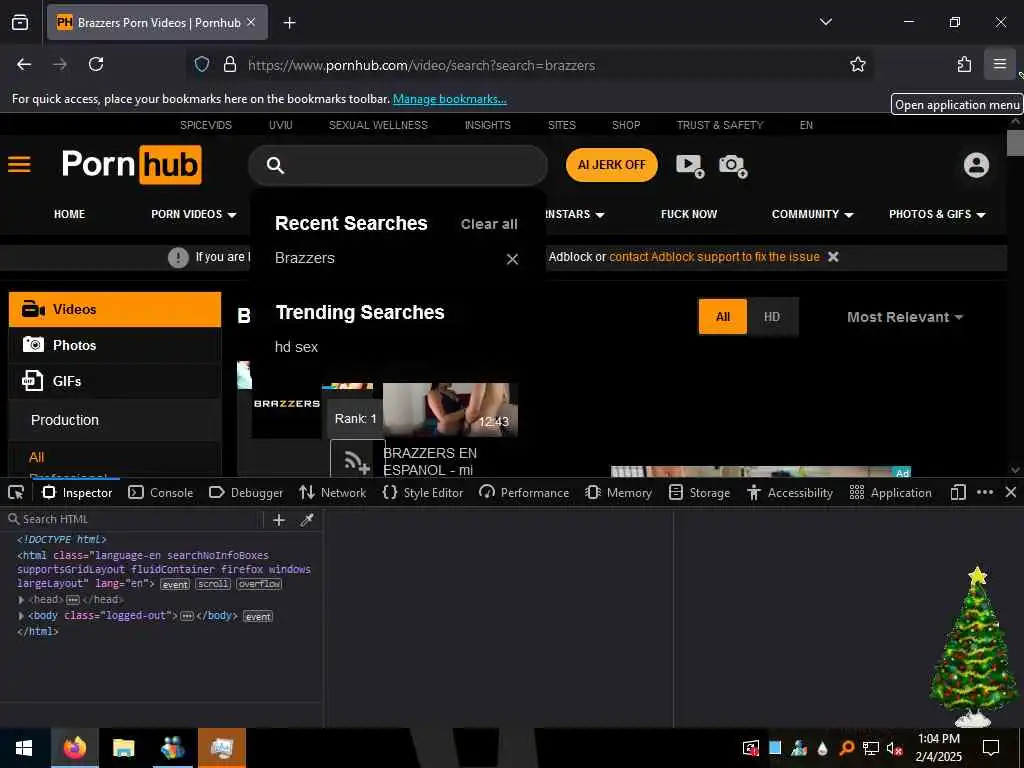The height and width of the screenshot is (768, 1024).
Task: Follow the Manage bookmarks link
Action: [449, 99]
